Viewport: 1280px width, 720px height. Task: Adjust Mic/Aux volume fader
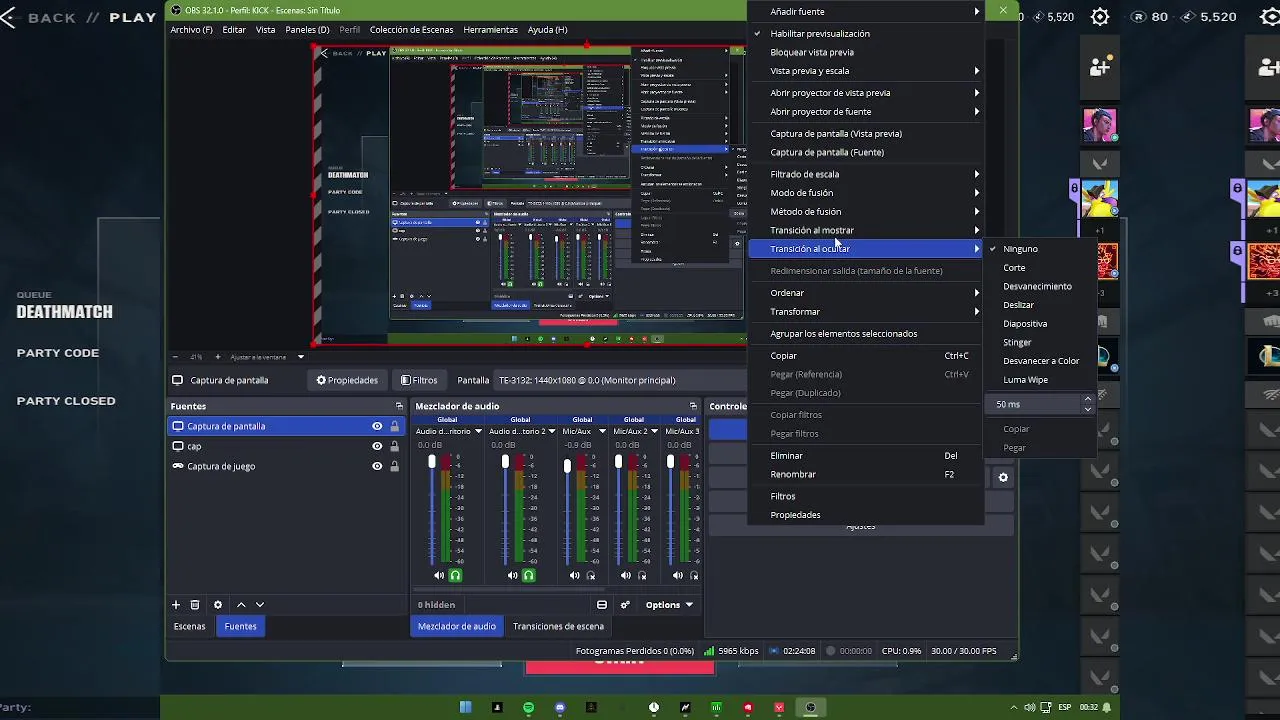[567, 466]
